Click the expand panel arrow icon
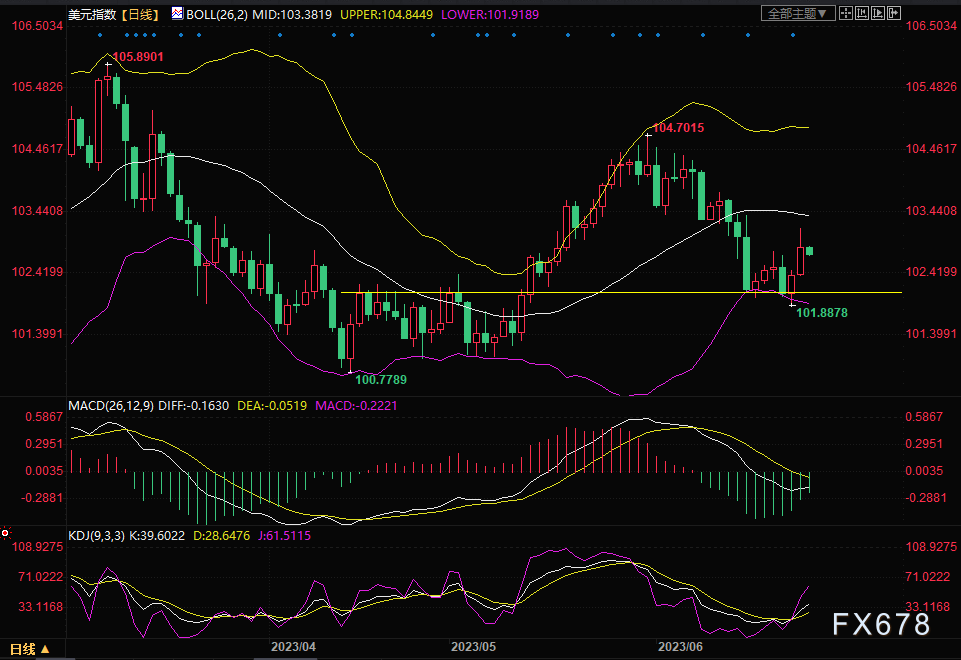Screen dimensions: 961x660 tap(894, 13)
